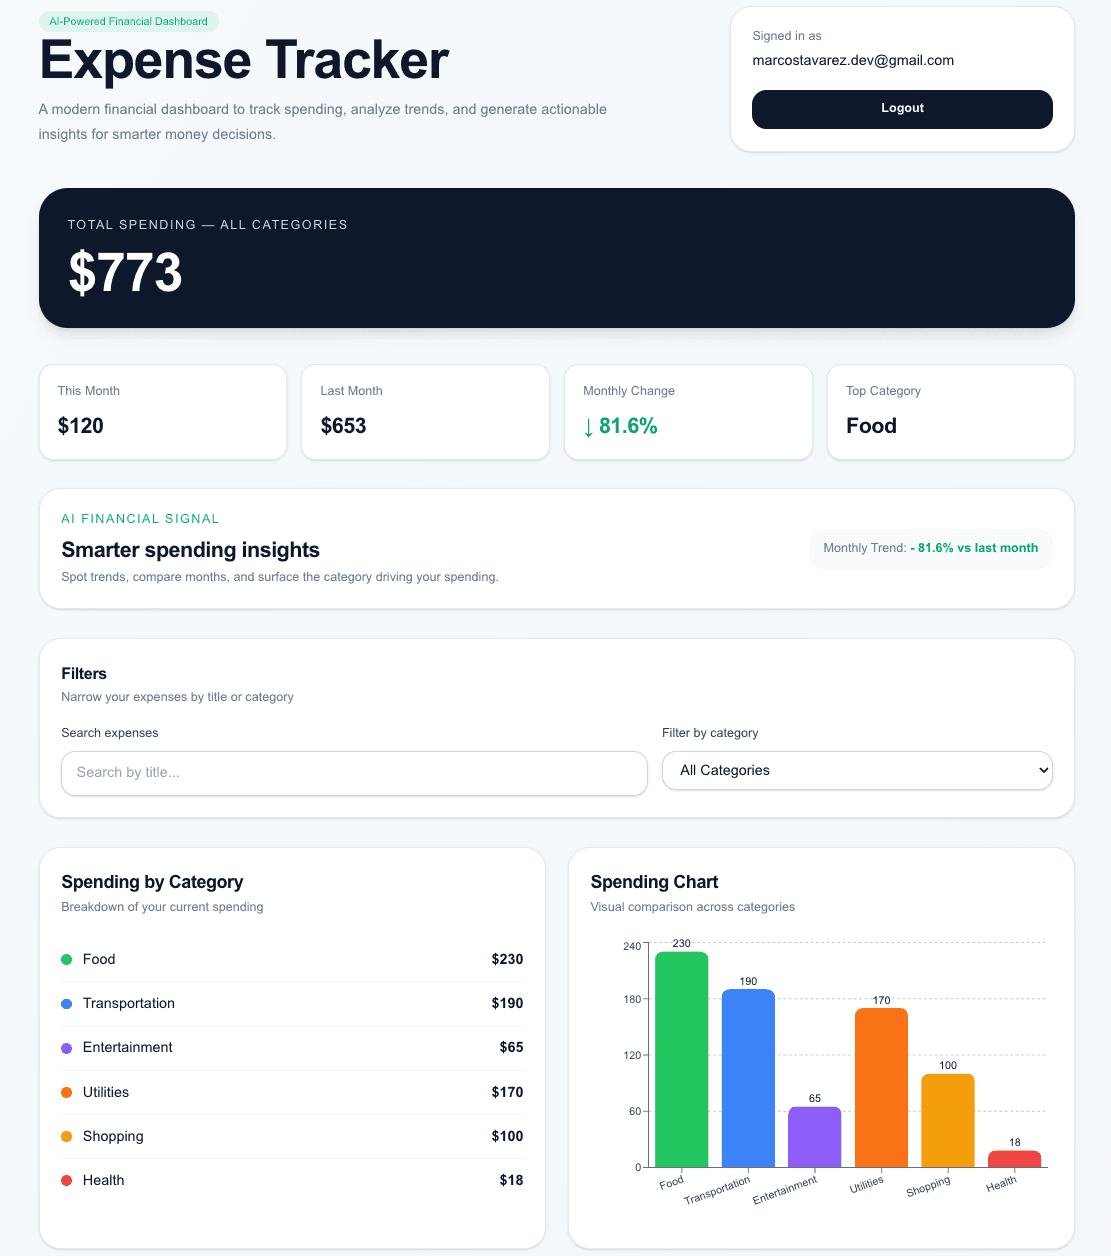Click the Logout button

click(x=901, y=109)
